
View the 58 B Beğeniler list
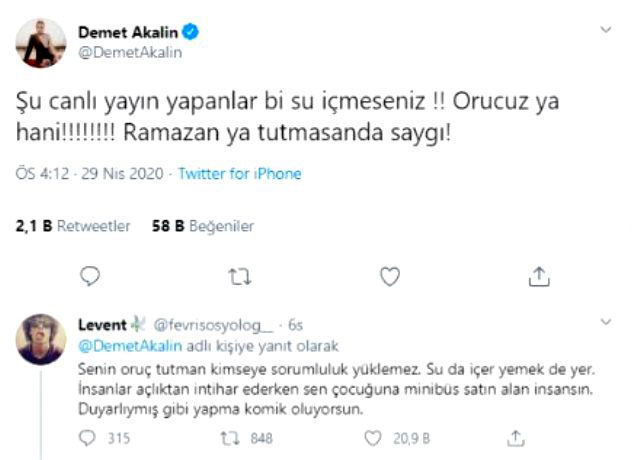point(190,227)
